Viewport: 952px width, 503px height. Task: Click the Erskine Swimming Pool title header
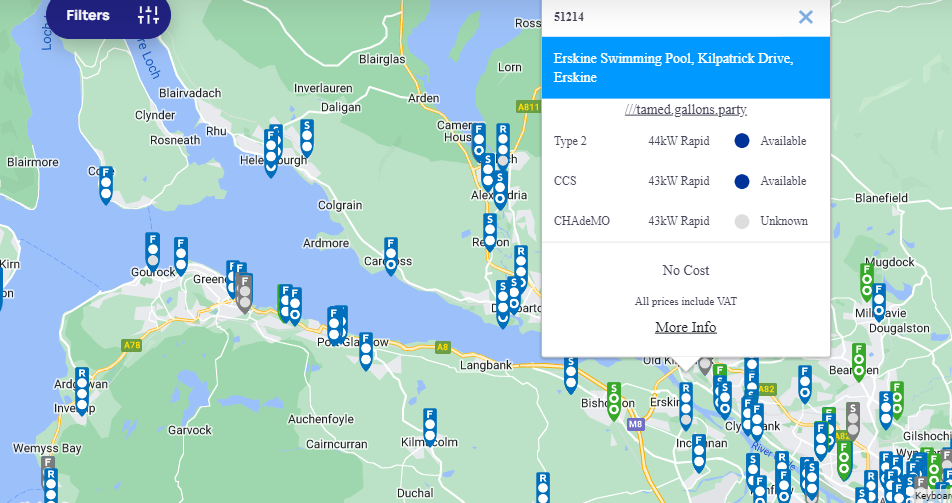click(686, 68)
